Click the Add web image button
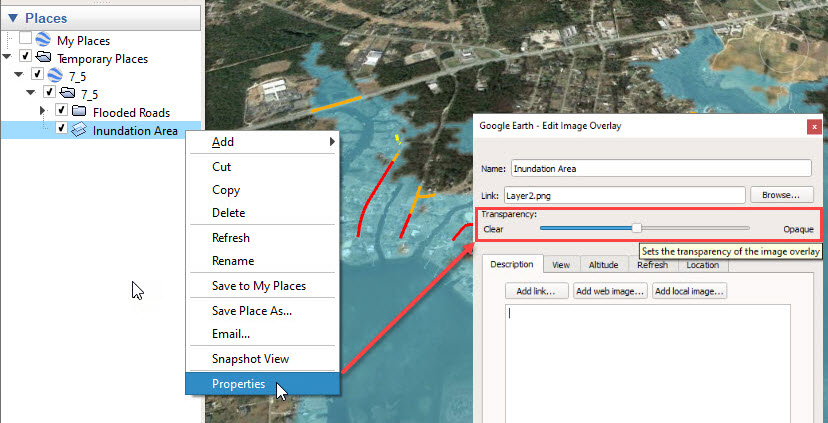 (610, 292)
